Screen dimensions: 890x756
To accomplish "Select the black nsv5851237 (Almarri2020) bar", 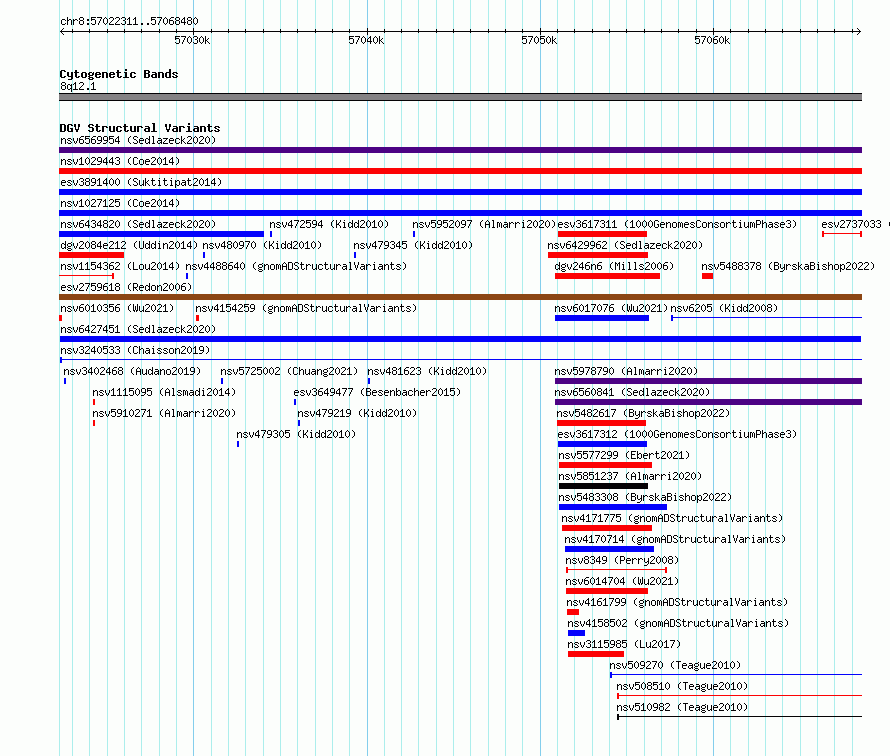I will 603,486.
